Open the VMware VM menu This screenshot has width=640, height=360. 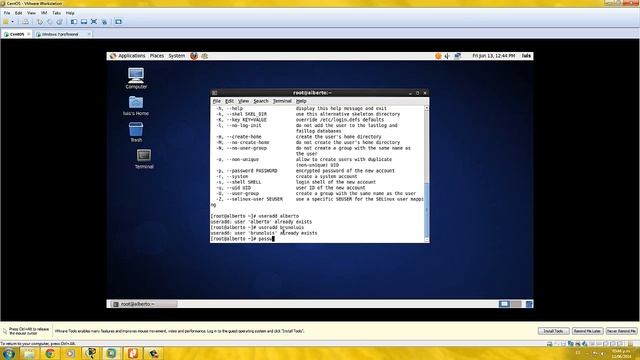[44, 13]
